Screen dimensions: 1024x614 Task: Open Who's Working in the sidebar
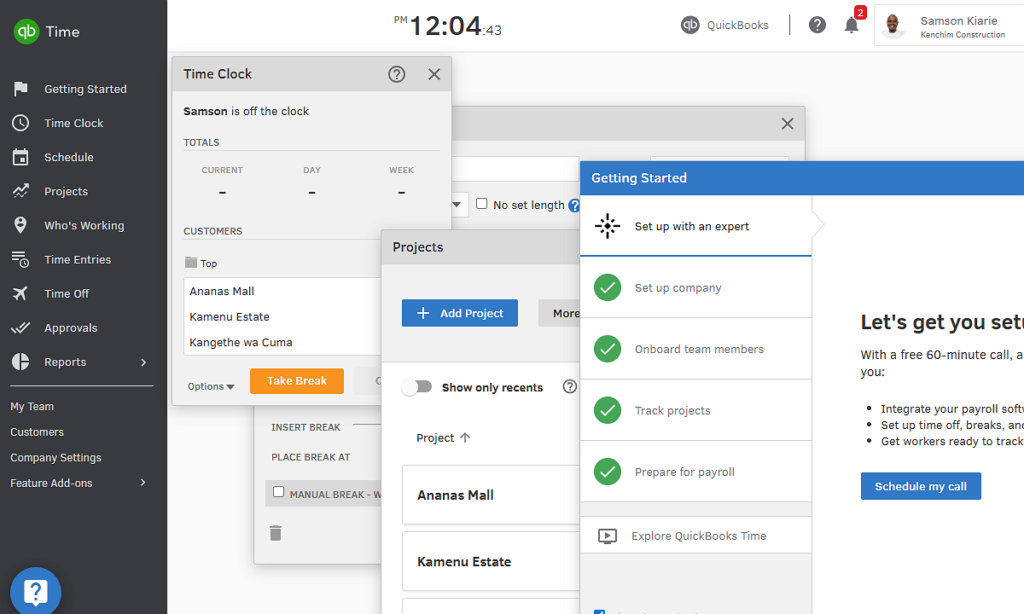tap(83, 225)
